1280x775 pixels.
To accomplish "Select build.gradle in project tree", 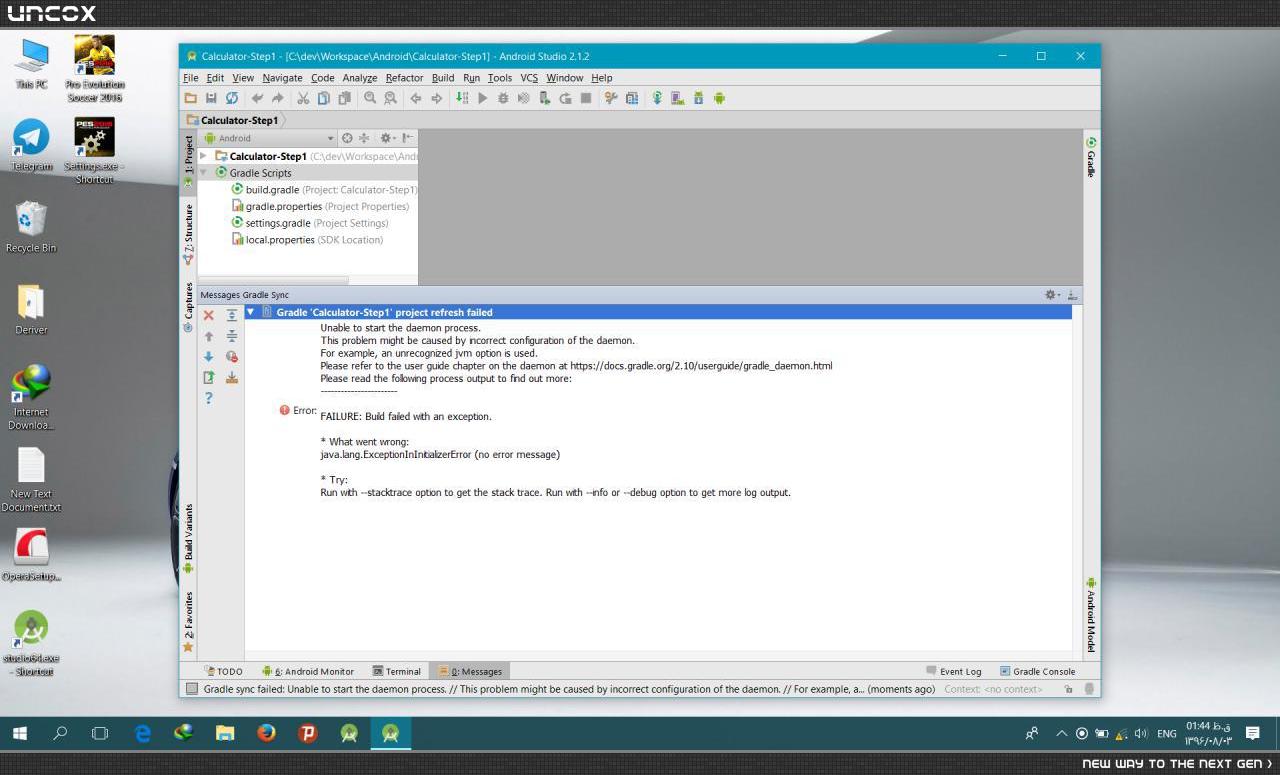I will pyautogui.click(x=324, y=190).
